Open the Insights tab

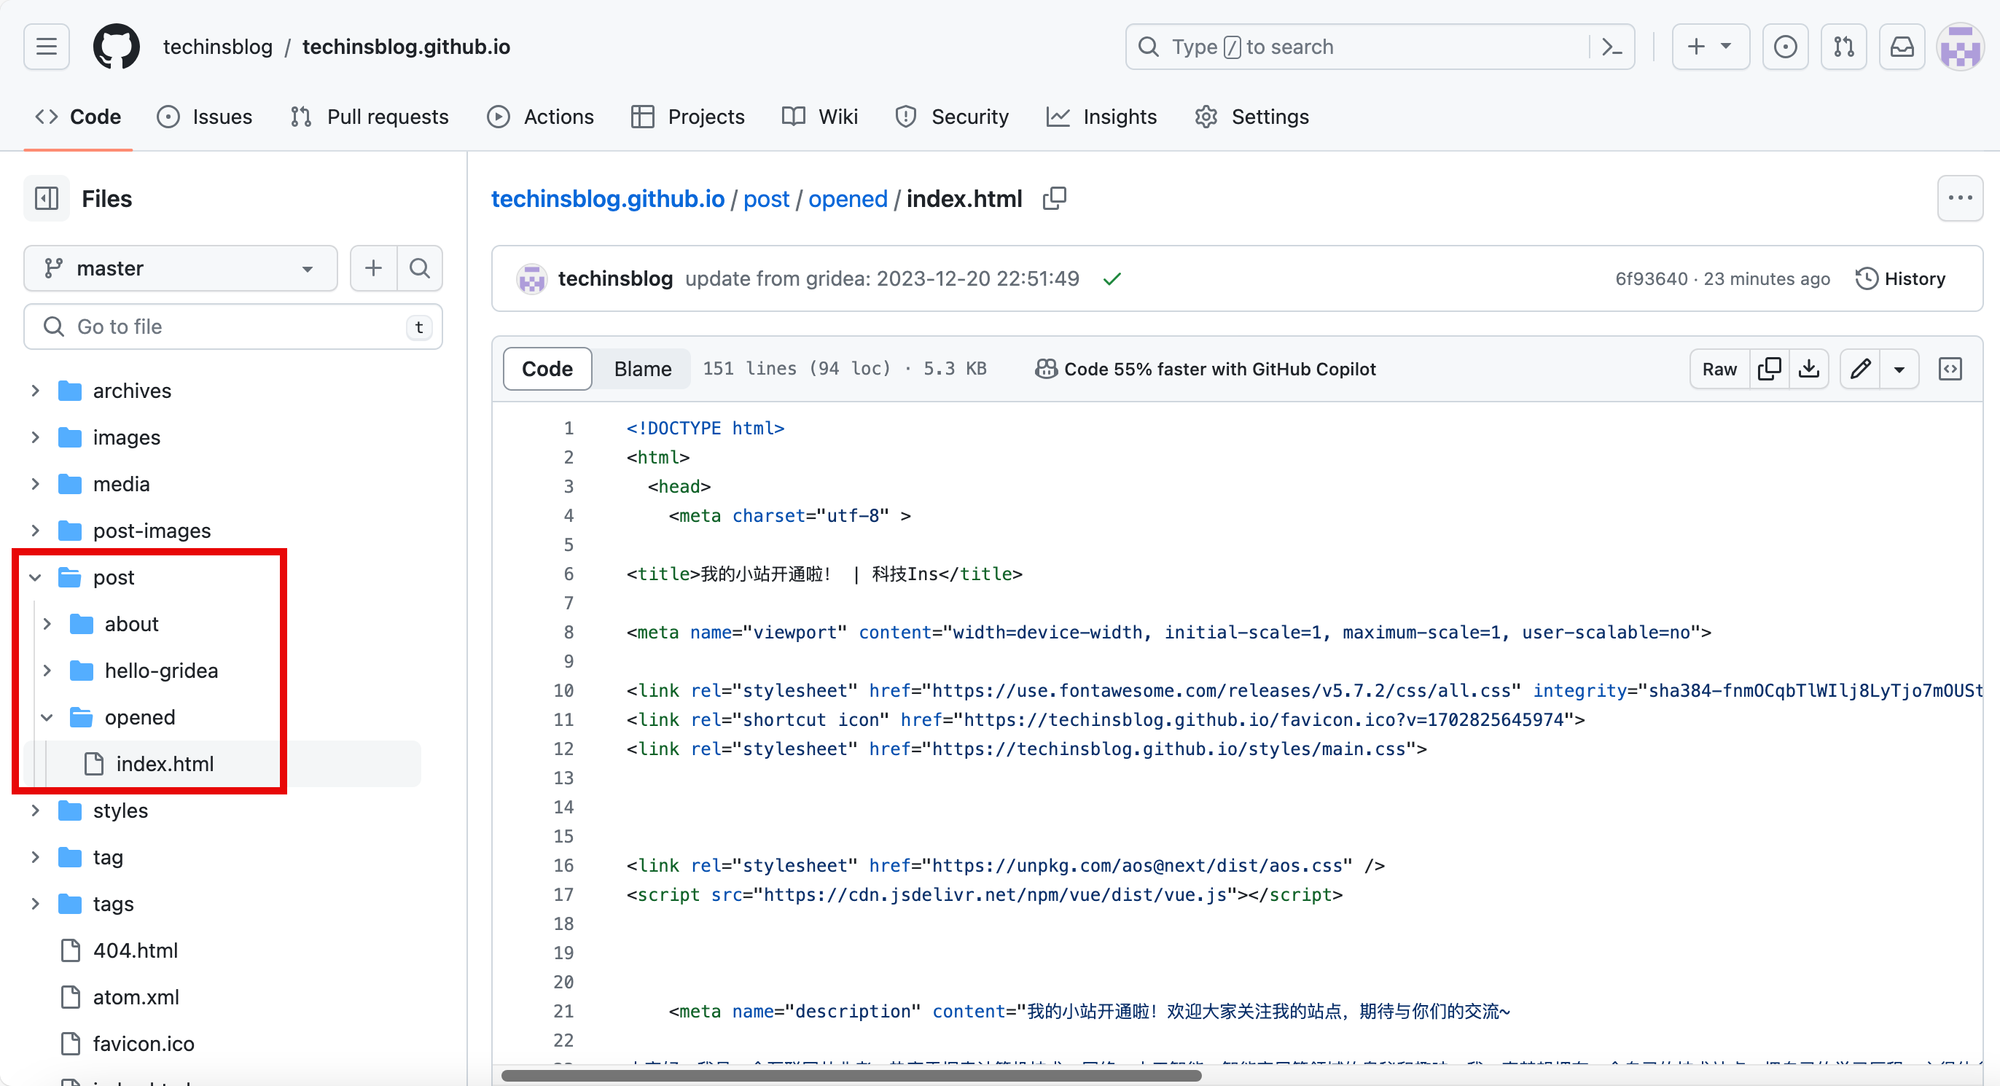(x=1101, y=117)
